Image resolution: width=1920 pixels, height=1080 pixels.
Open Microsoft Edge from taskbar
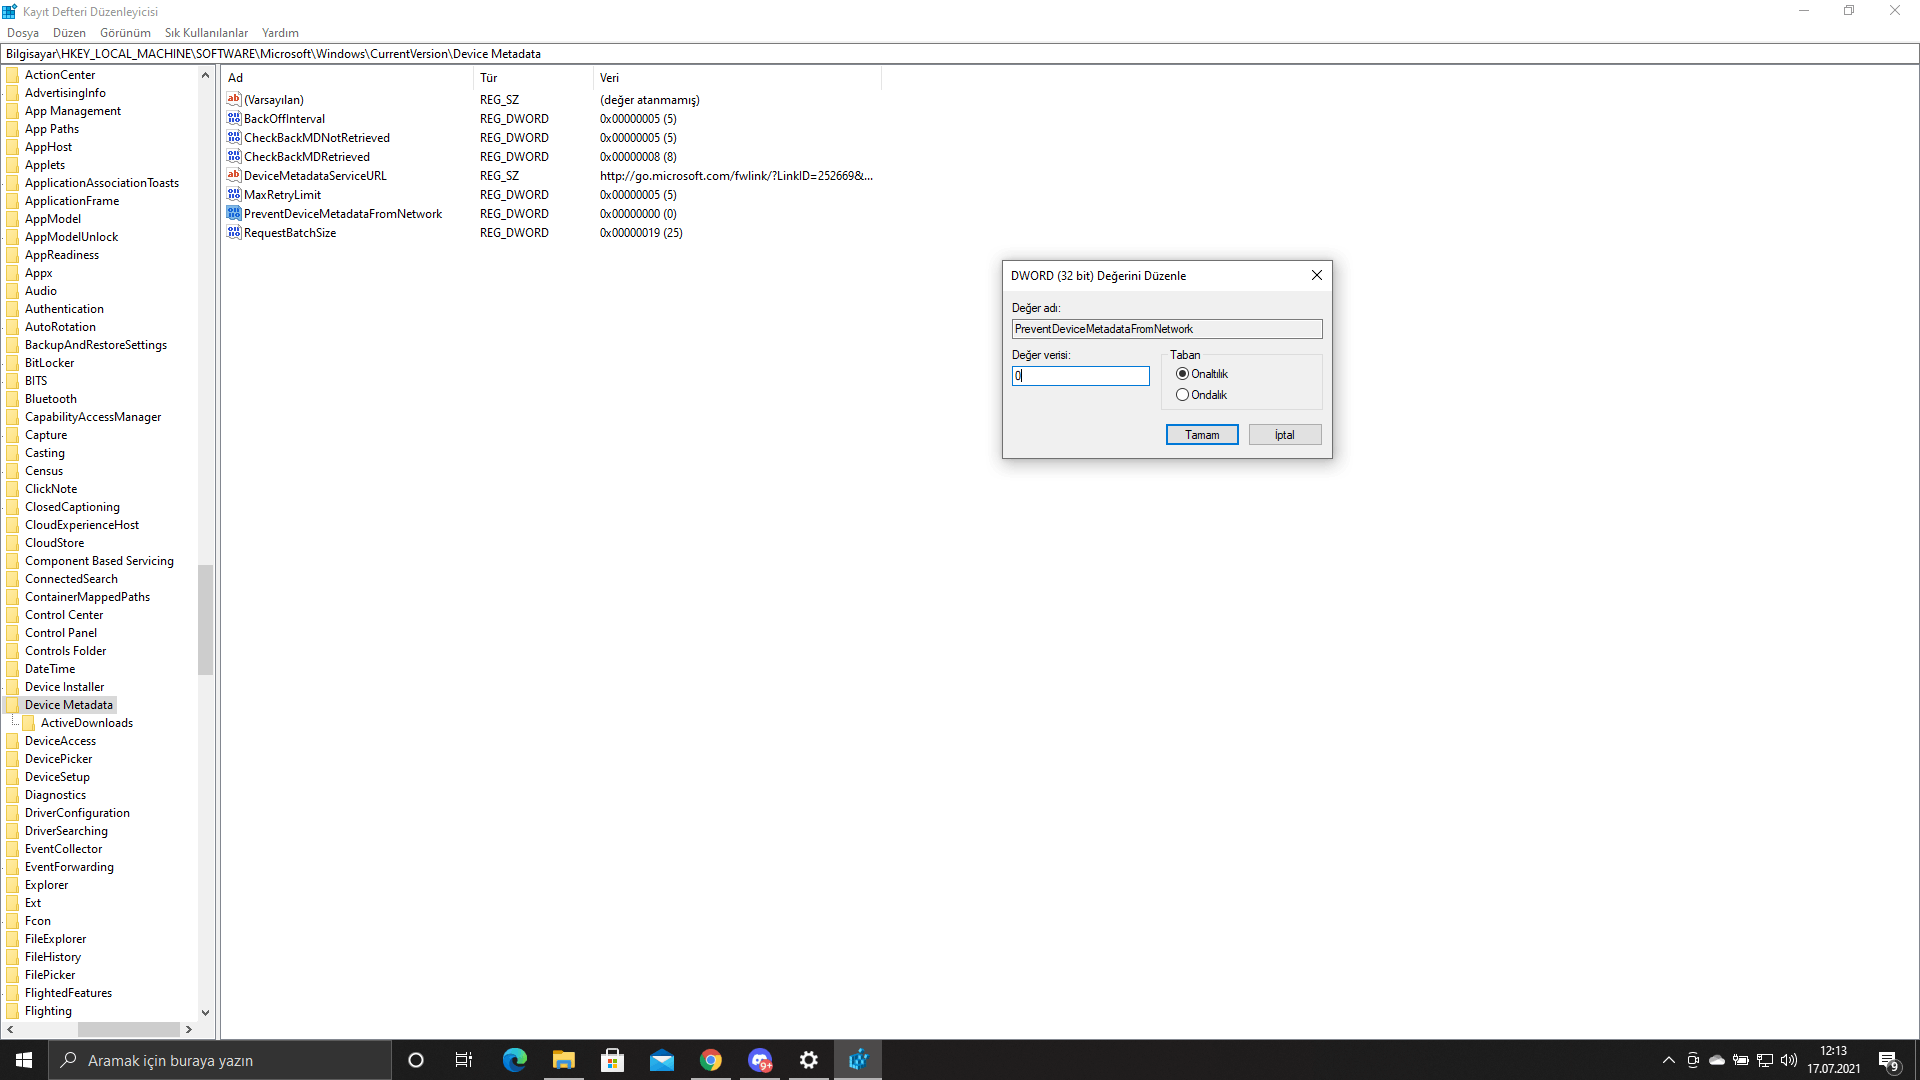coord(514,1060)
